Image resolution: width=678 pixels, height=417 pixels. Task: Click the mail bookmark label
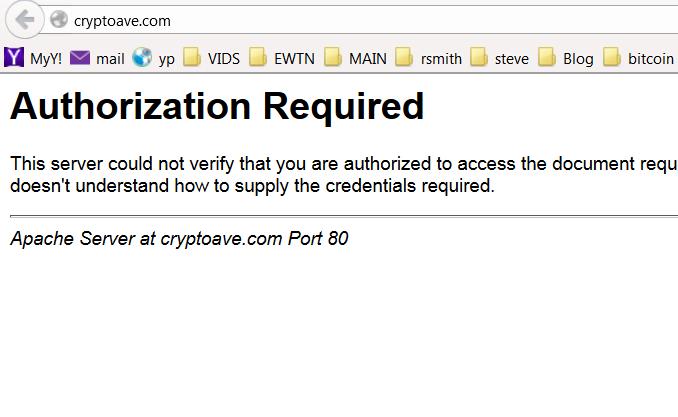click(x=110, y=58)
